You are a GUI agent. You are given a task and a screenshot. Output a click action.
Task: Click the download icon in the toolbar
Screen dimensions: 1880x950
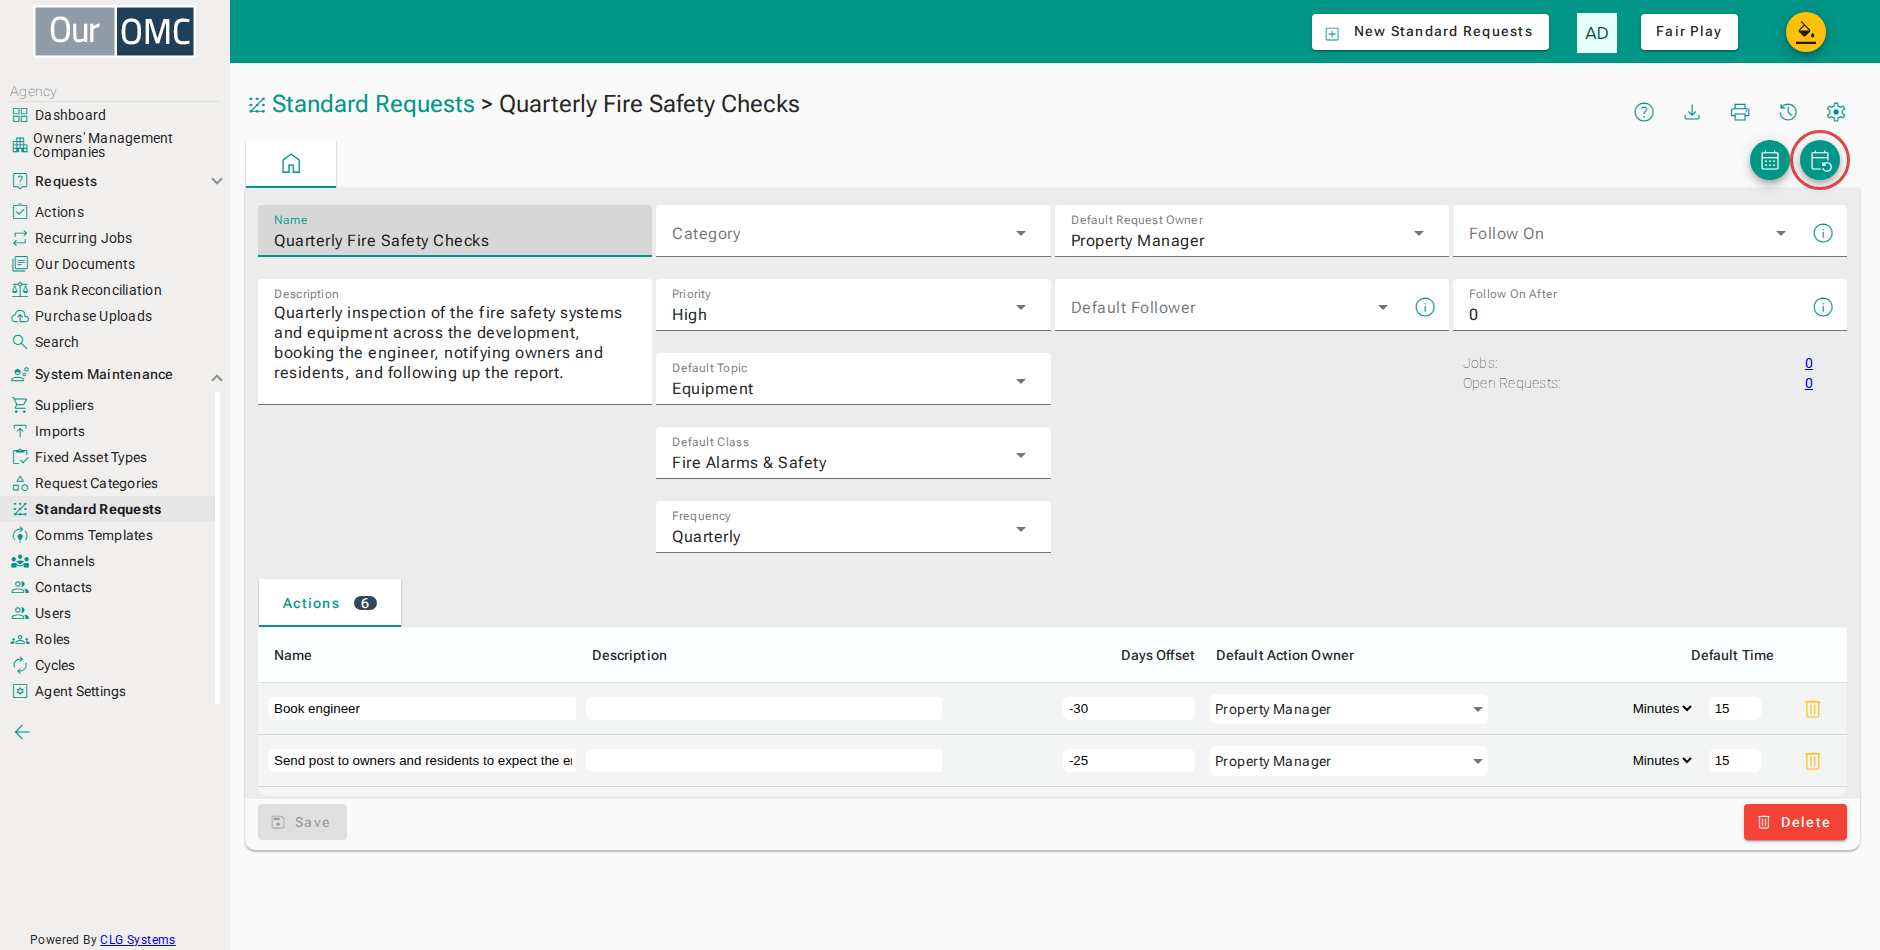pyautogui.click(x=1692, y=112)
